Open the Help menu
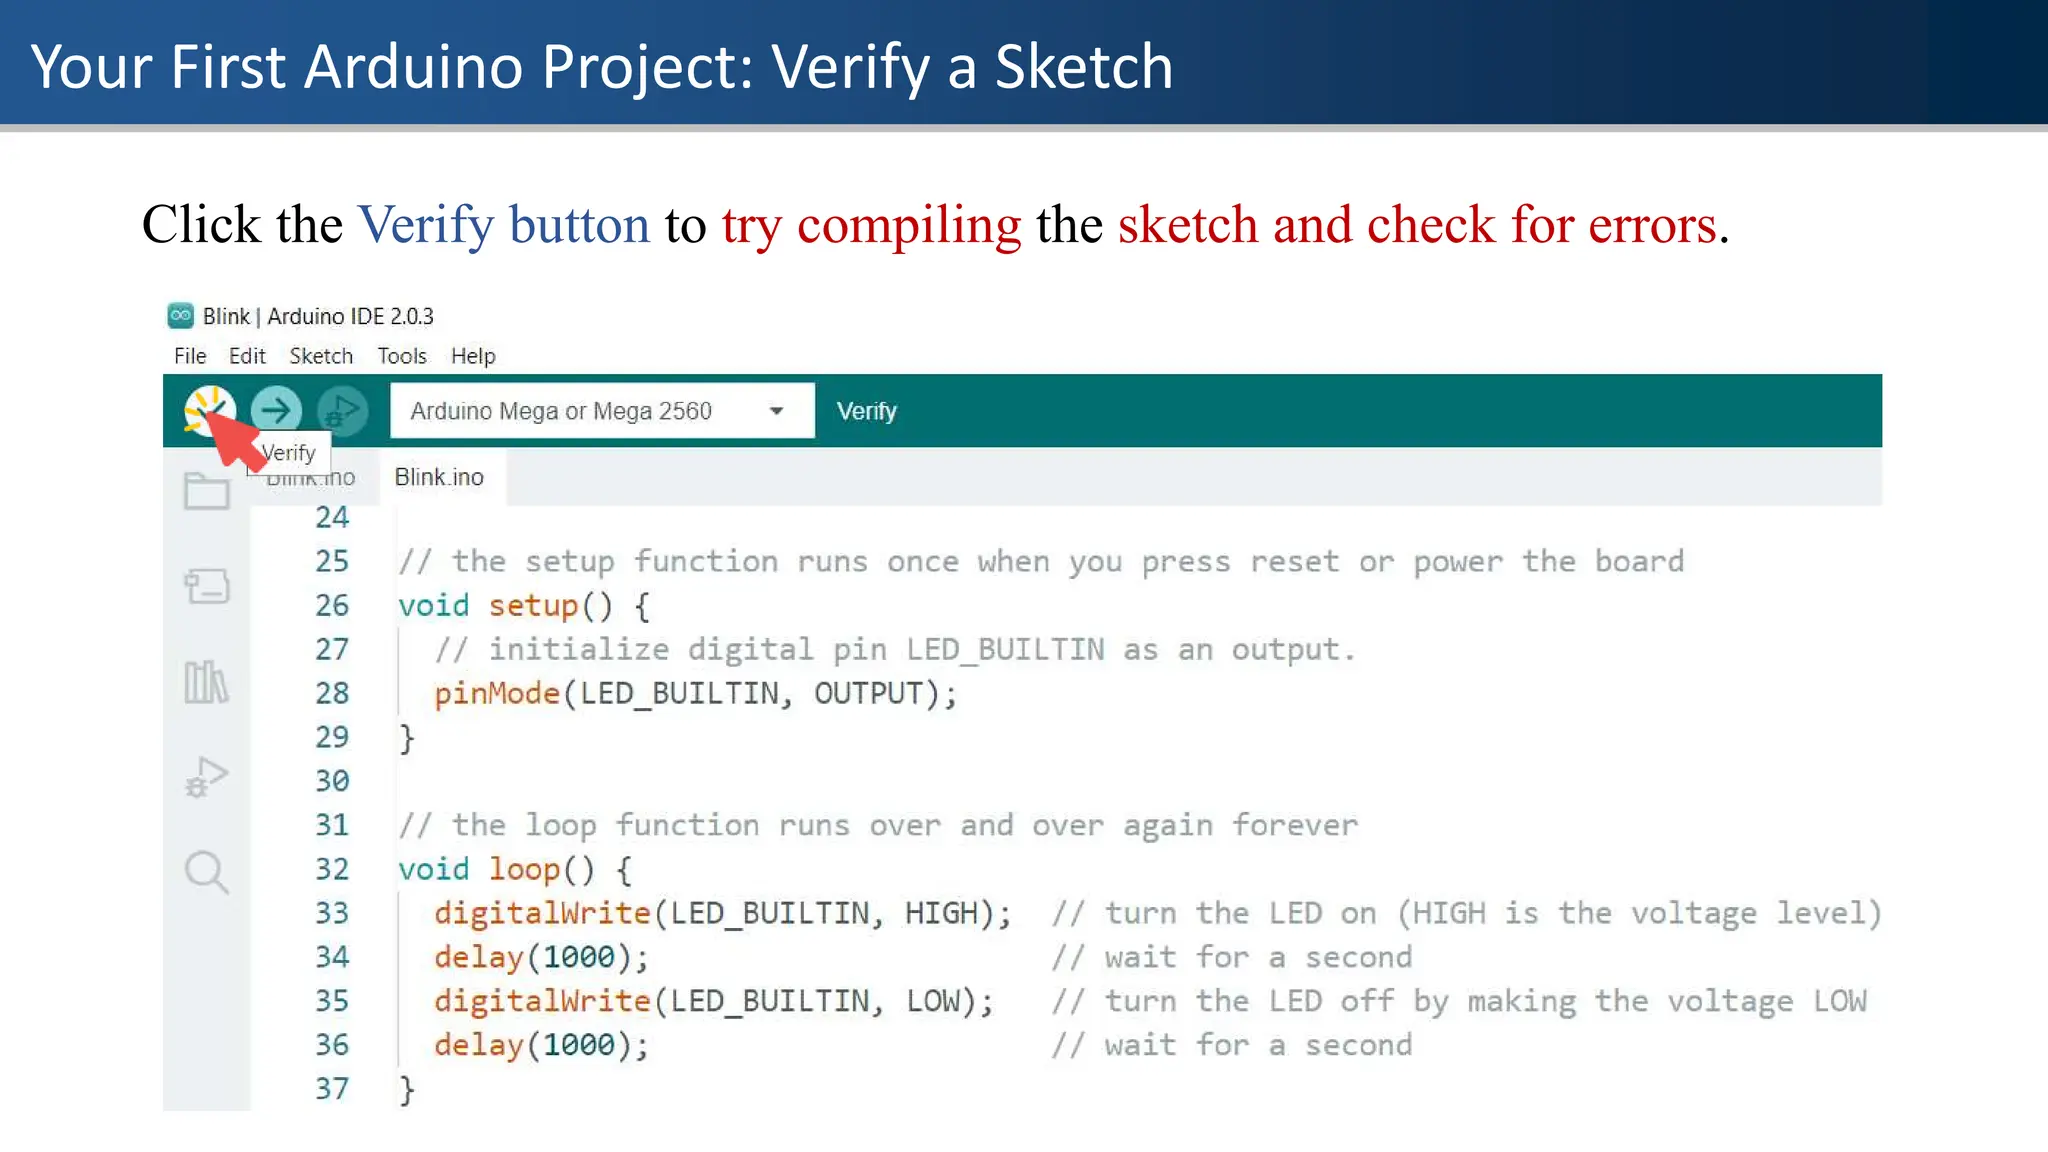 (x=473, y=356)
